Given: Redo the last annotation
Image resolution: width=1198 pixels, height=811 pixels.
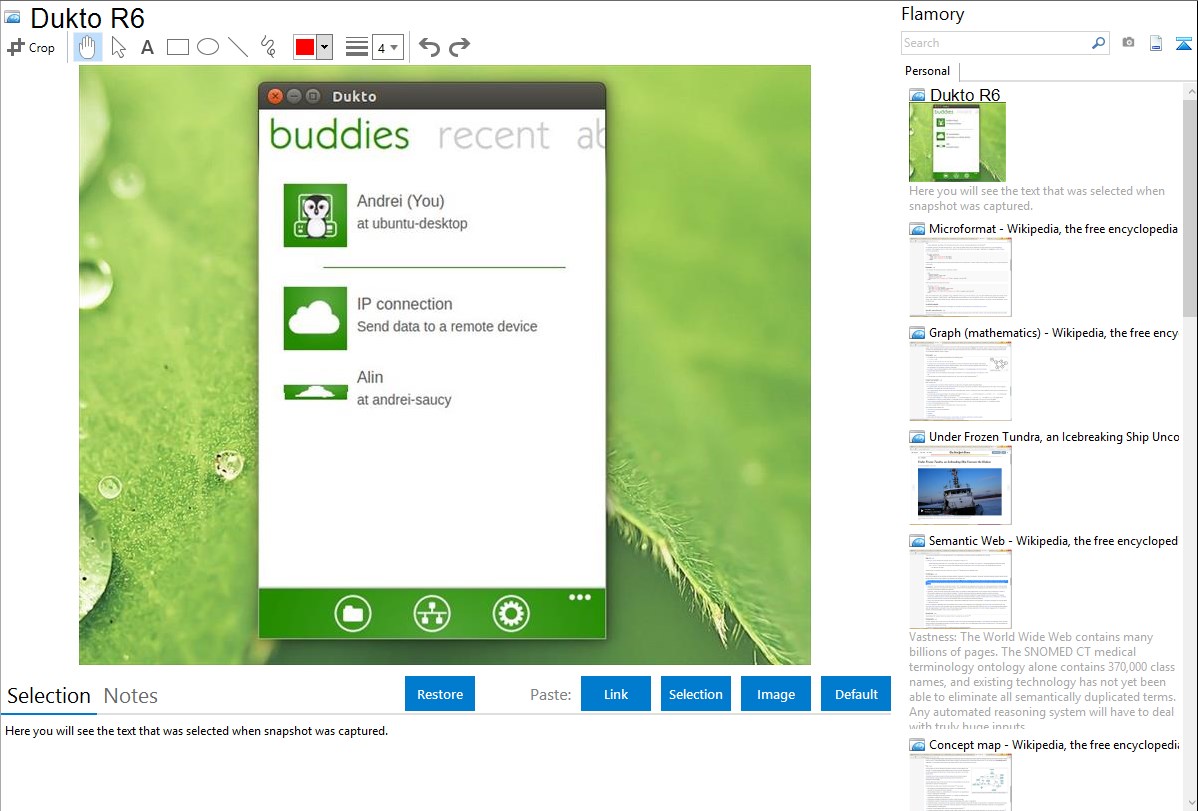Looking at the screenshot, I should click(x=459, y=47).
